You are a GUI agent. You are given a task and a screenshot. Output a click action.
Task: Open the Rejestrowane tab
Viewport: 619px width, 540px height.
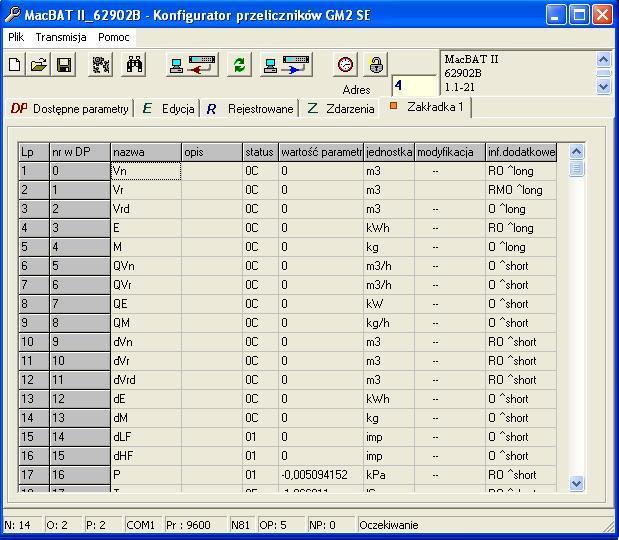(x=249, y=109)
